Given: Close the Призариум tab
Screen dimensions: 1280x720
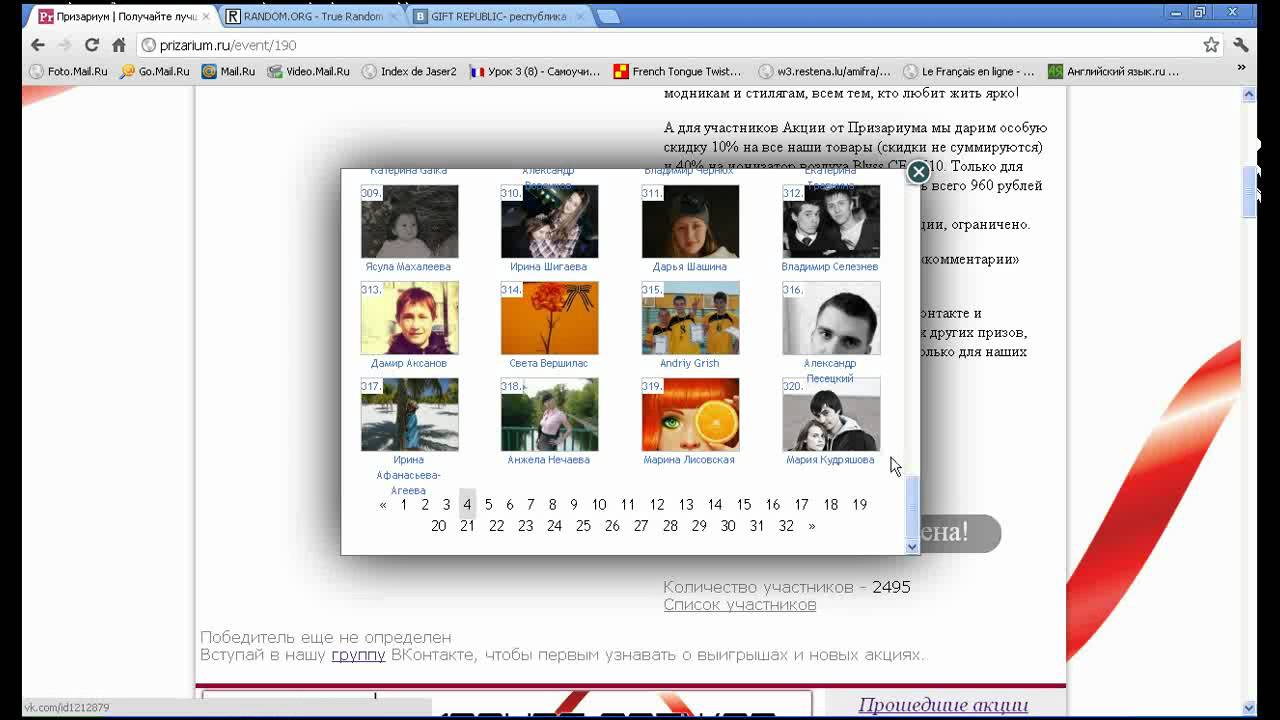Looking at the screenshot, I should [206, 17].
